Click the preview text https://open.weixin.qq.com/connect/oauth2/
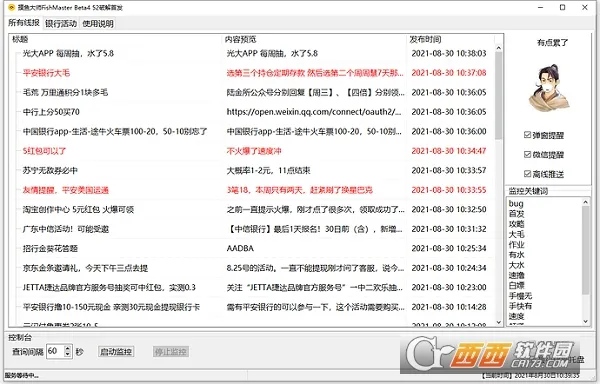Screen dimensions: 600x384 [x=314, y=112]
